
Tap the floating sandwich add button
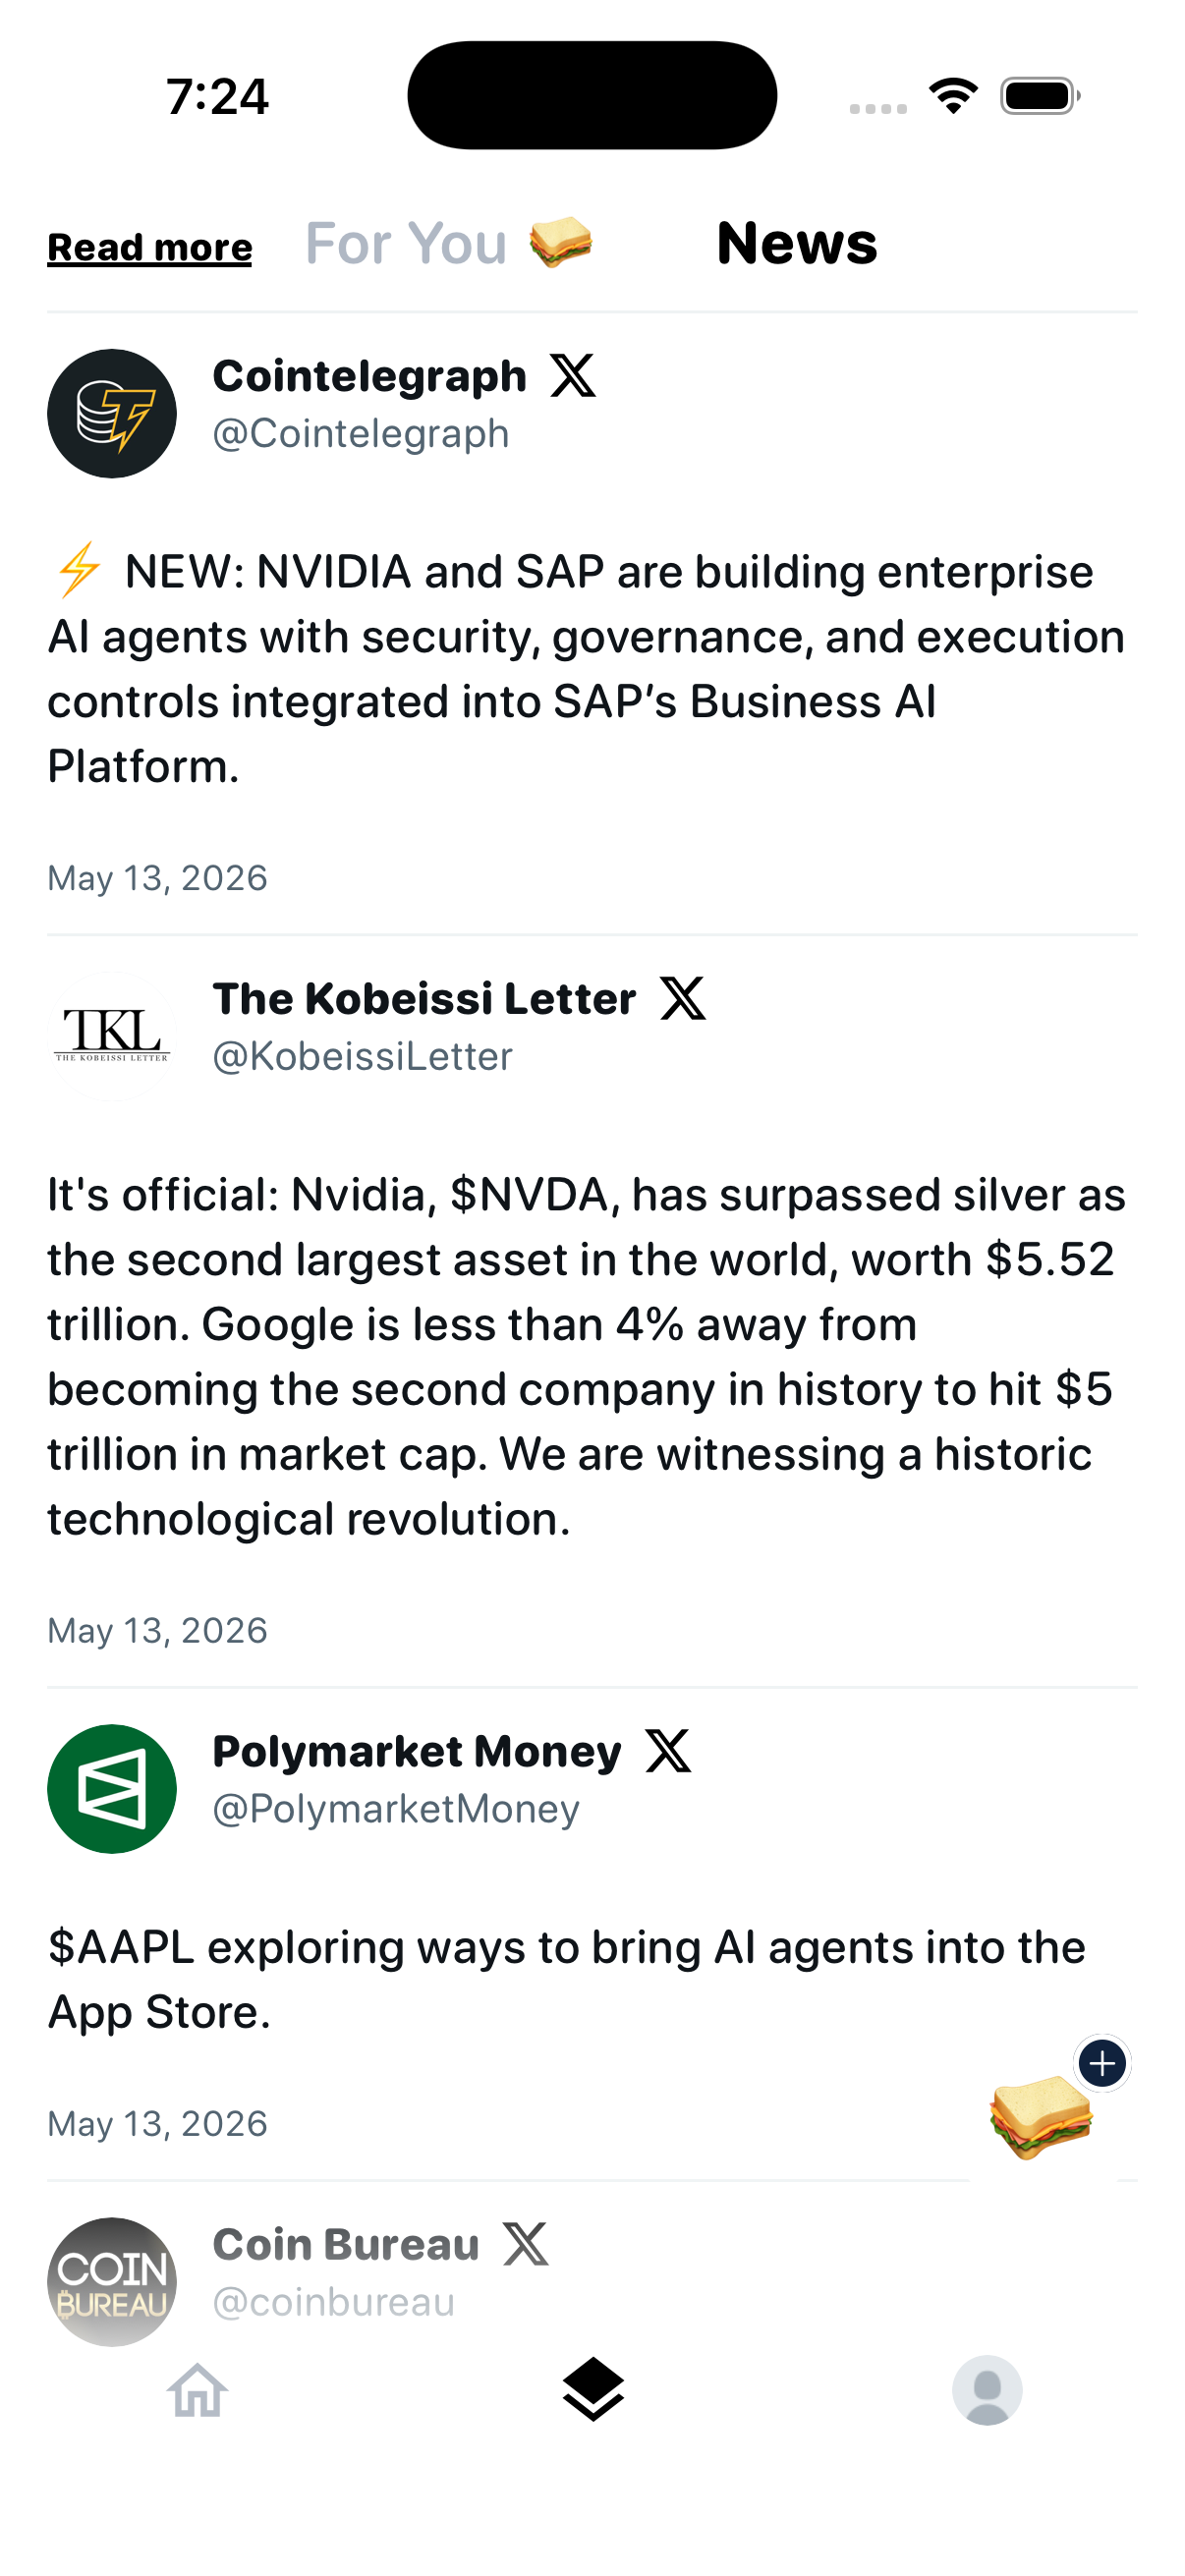pos(1042,2116)
